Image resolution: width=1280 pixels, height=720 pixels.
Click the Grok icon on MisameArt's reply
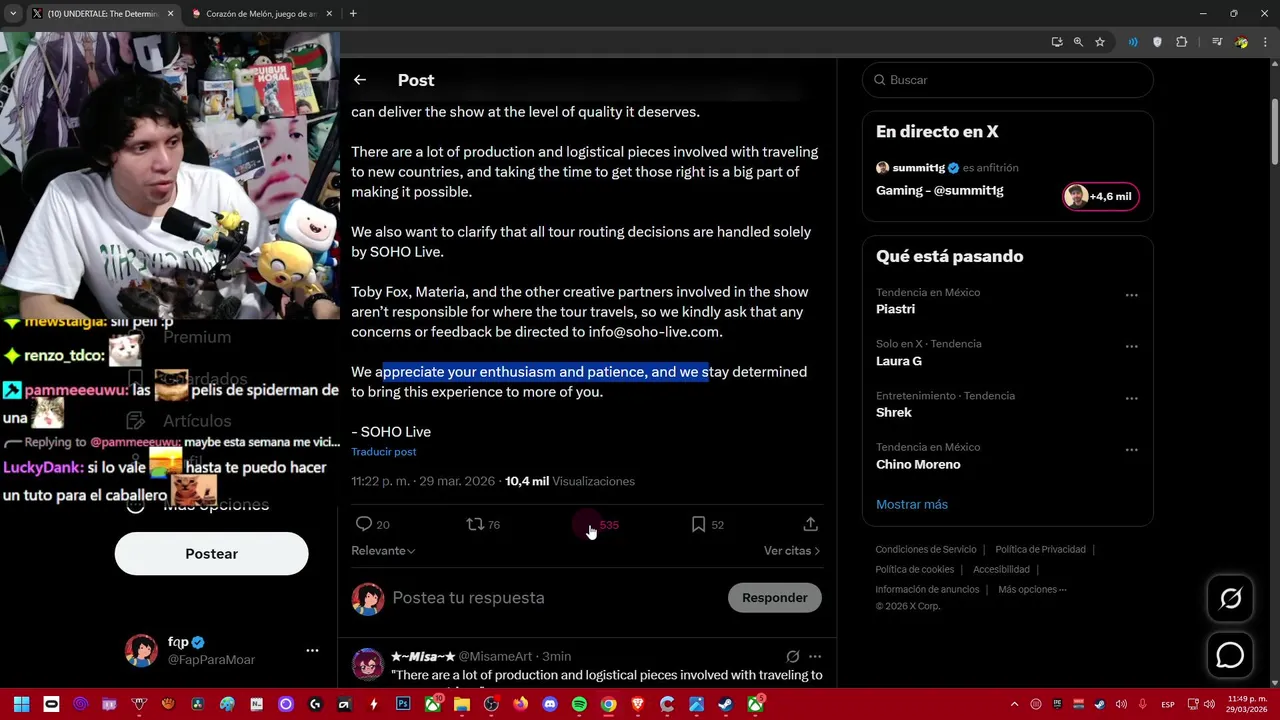tap(792, 656)
